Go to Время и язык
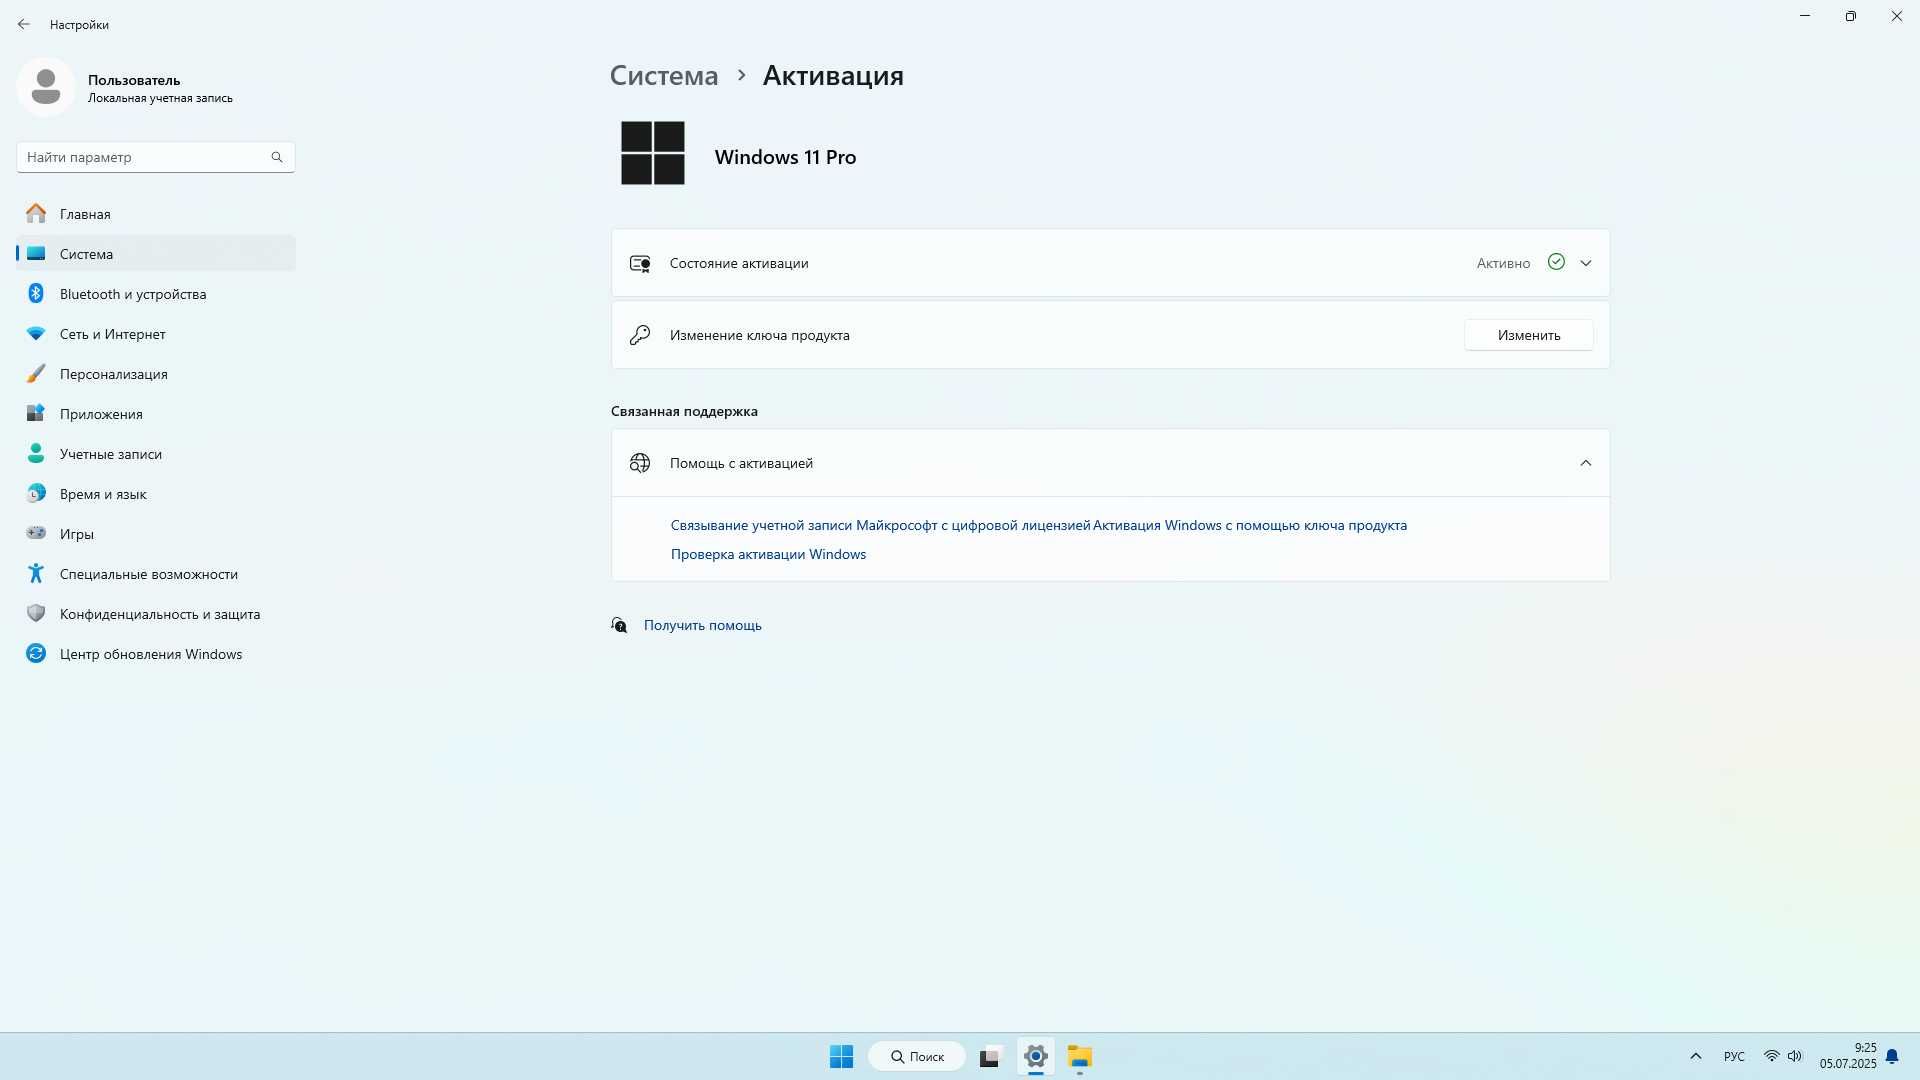Screen dimensions: 1920x1080 click(x=155, y=493)
